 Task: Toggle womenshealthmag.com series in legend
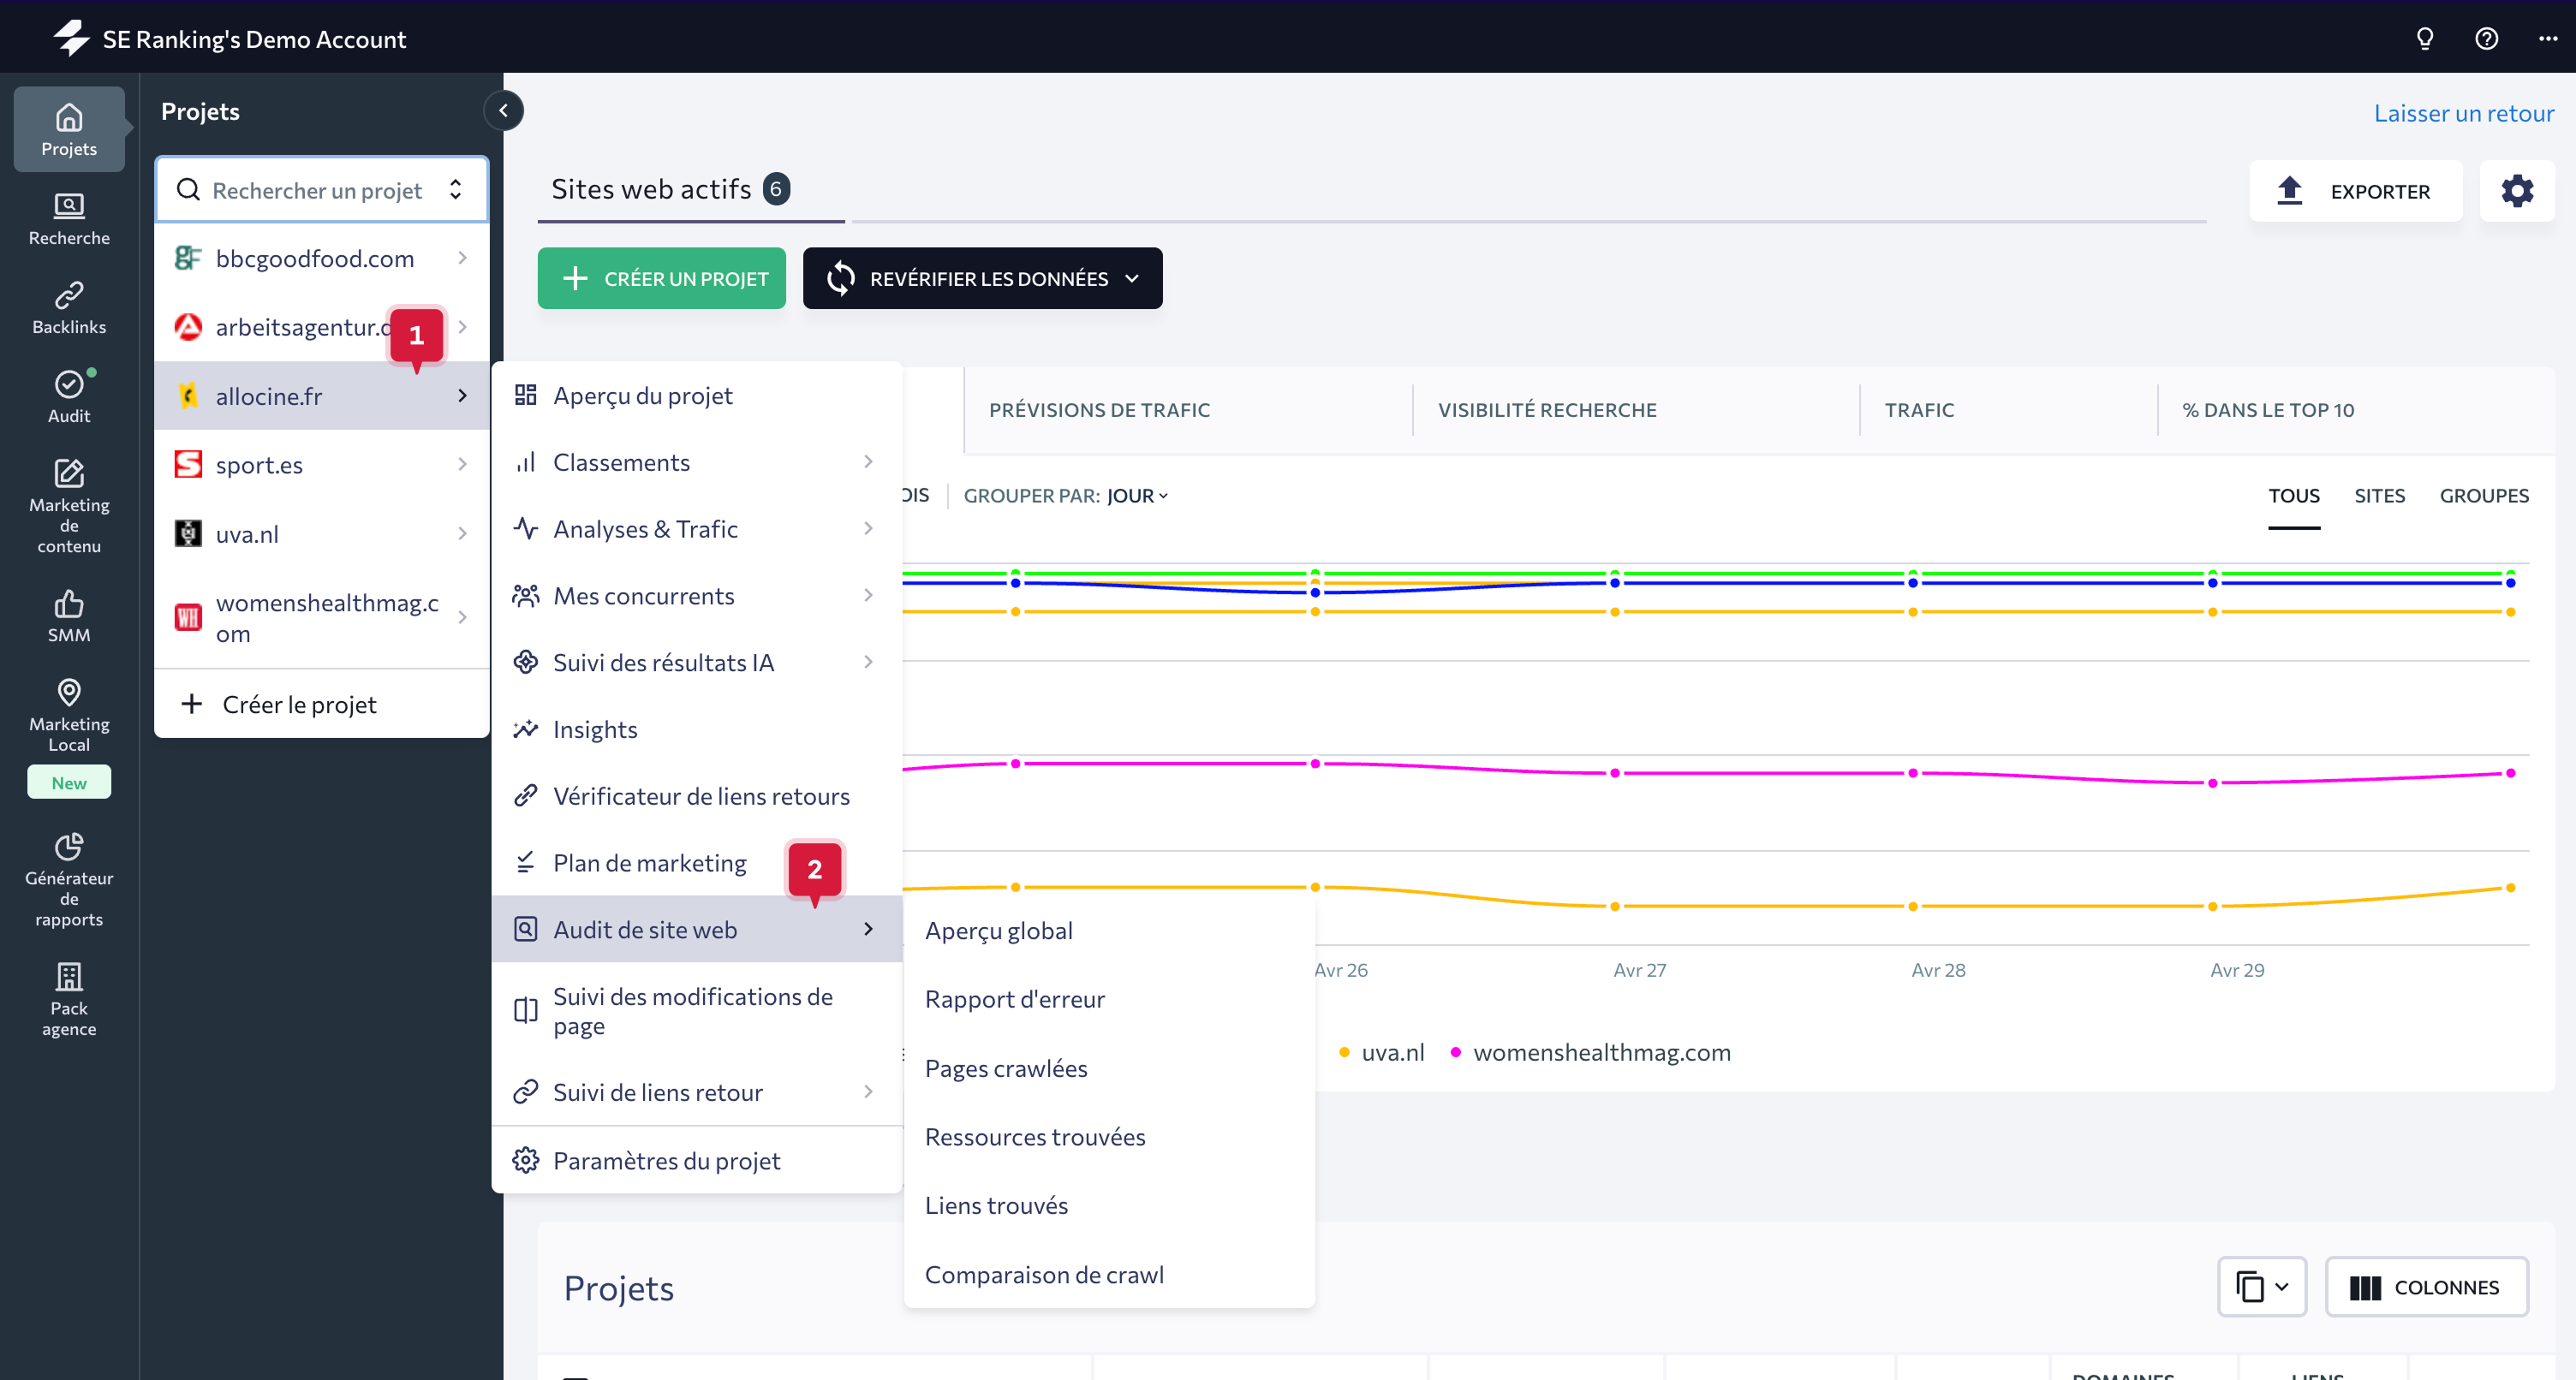(x=1590, y=1052)
